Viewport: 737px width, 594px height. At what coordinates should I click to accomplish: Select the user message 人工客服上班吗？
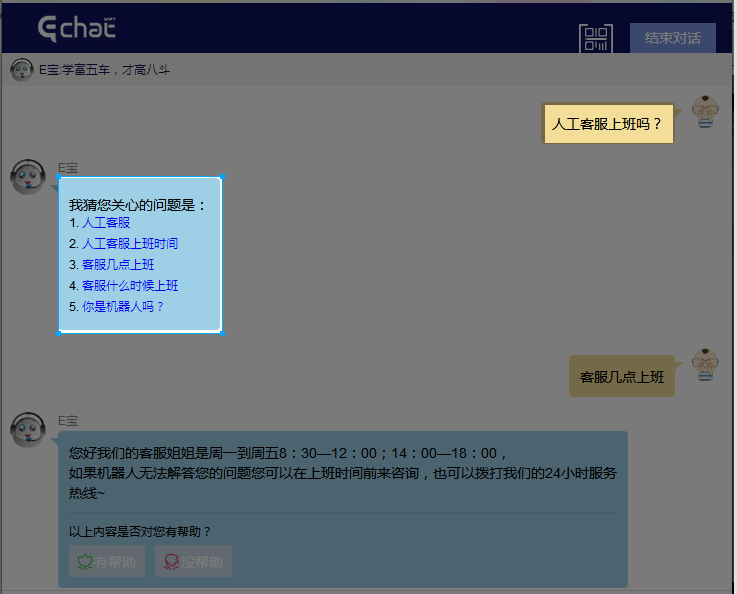tap(608, 124)
